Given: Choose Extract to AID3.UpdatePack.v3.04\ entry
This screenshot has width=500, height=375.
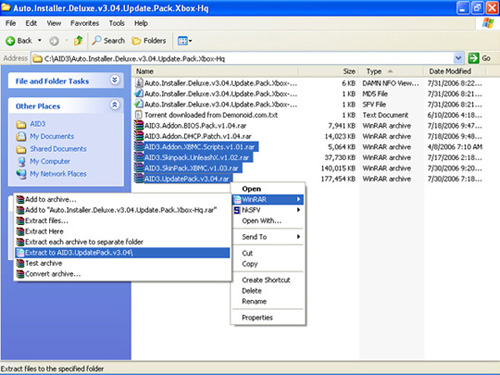Looking at the screenshot, I should pyautogui.click(x=123, y=253).
